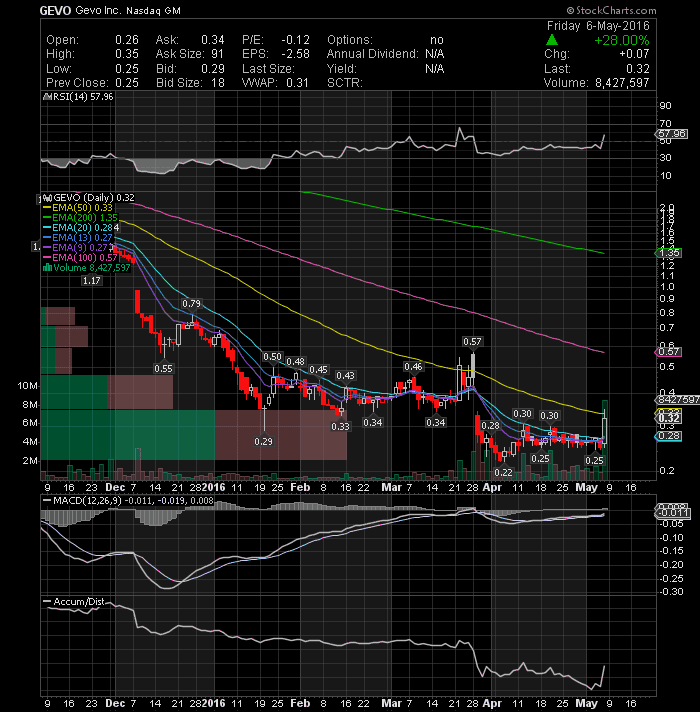The image size is (700, 712).
Task: Click the yellow EMA(50) legend line marker
Action: [x=47, y=208]
